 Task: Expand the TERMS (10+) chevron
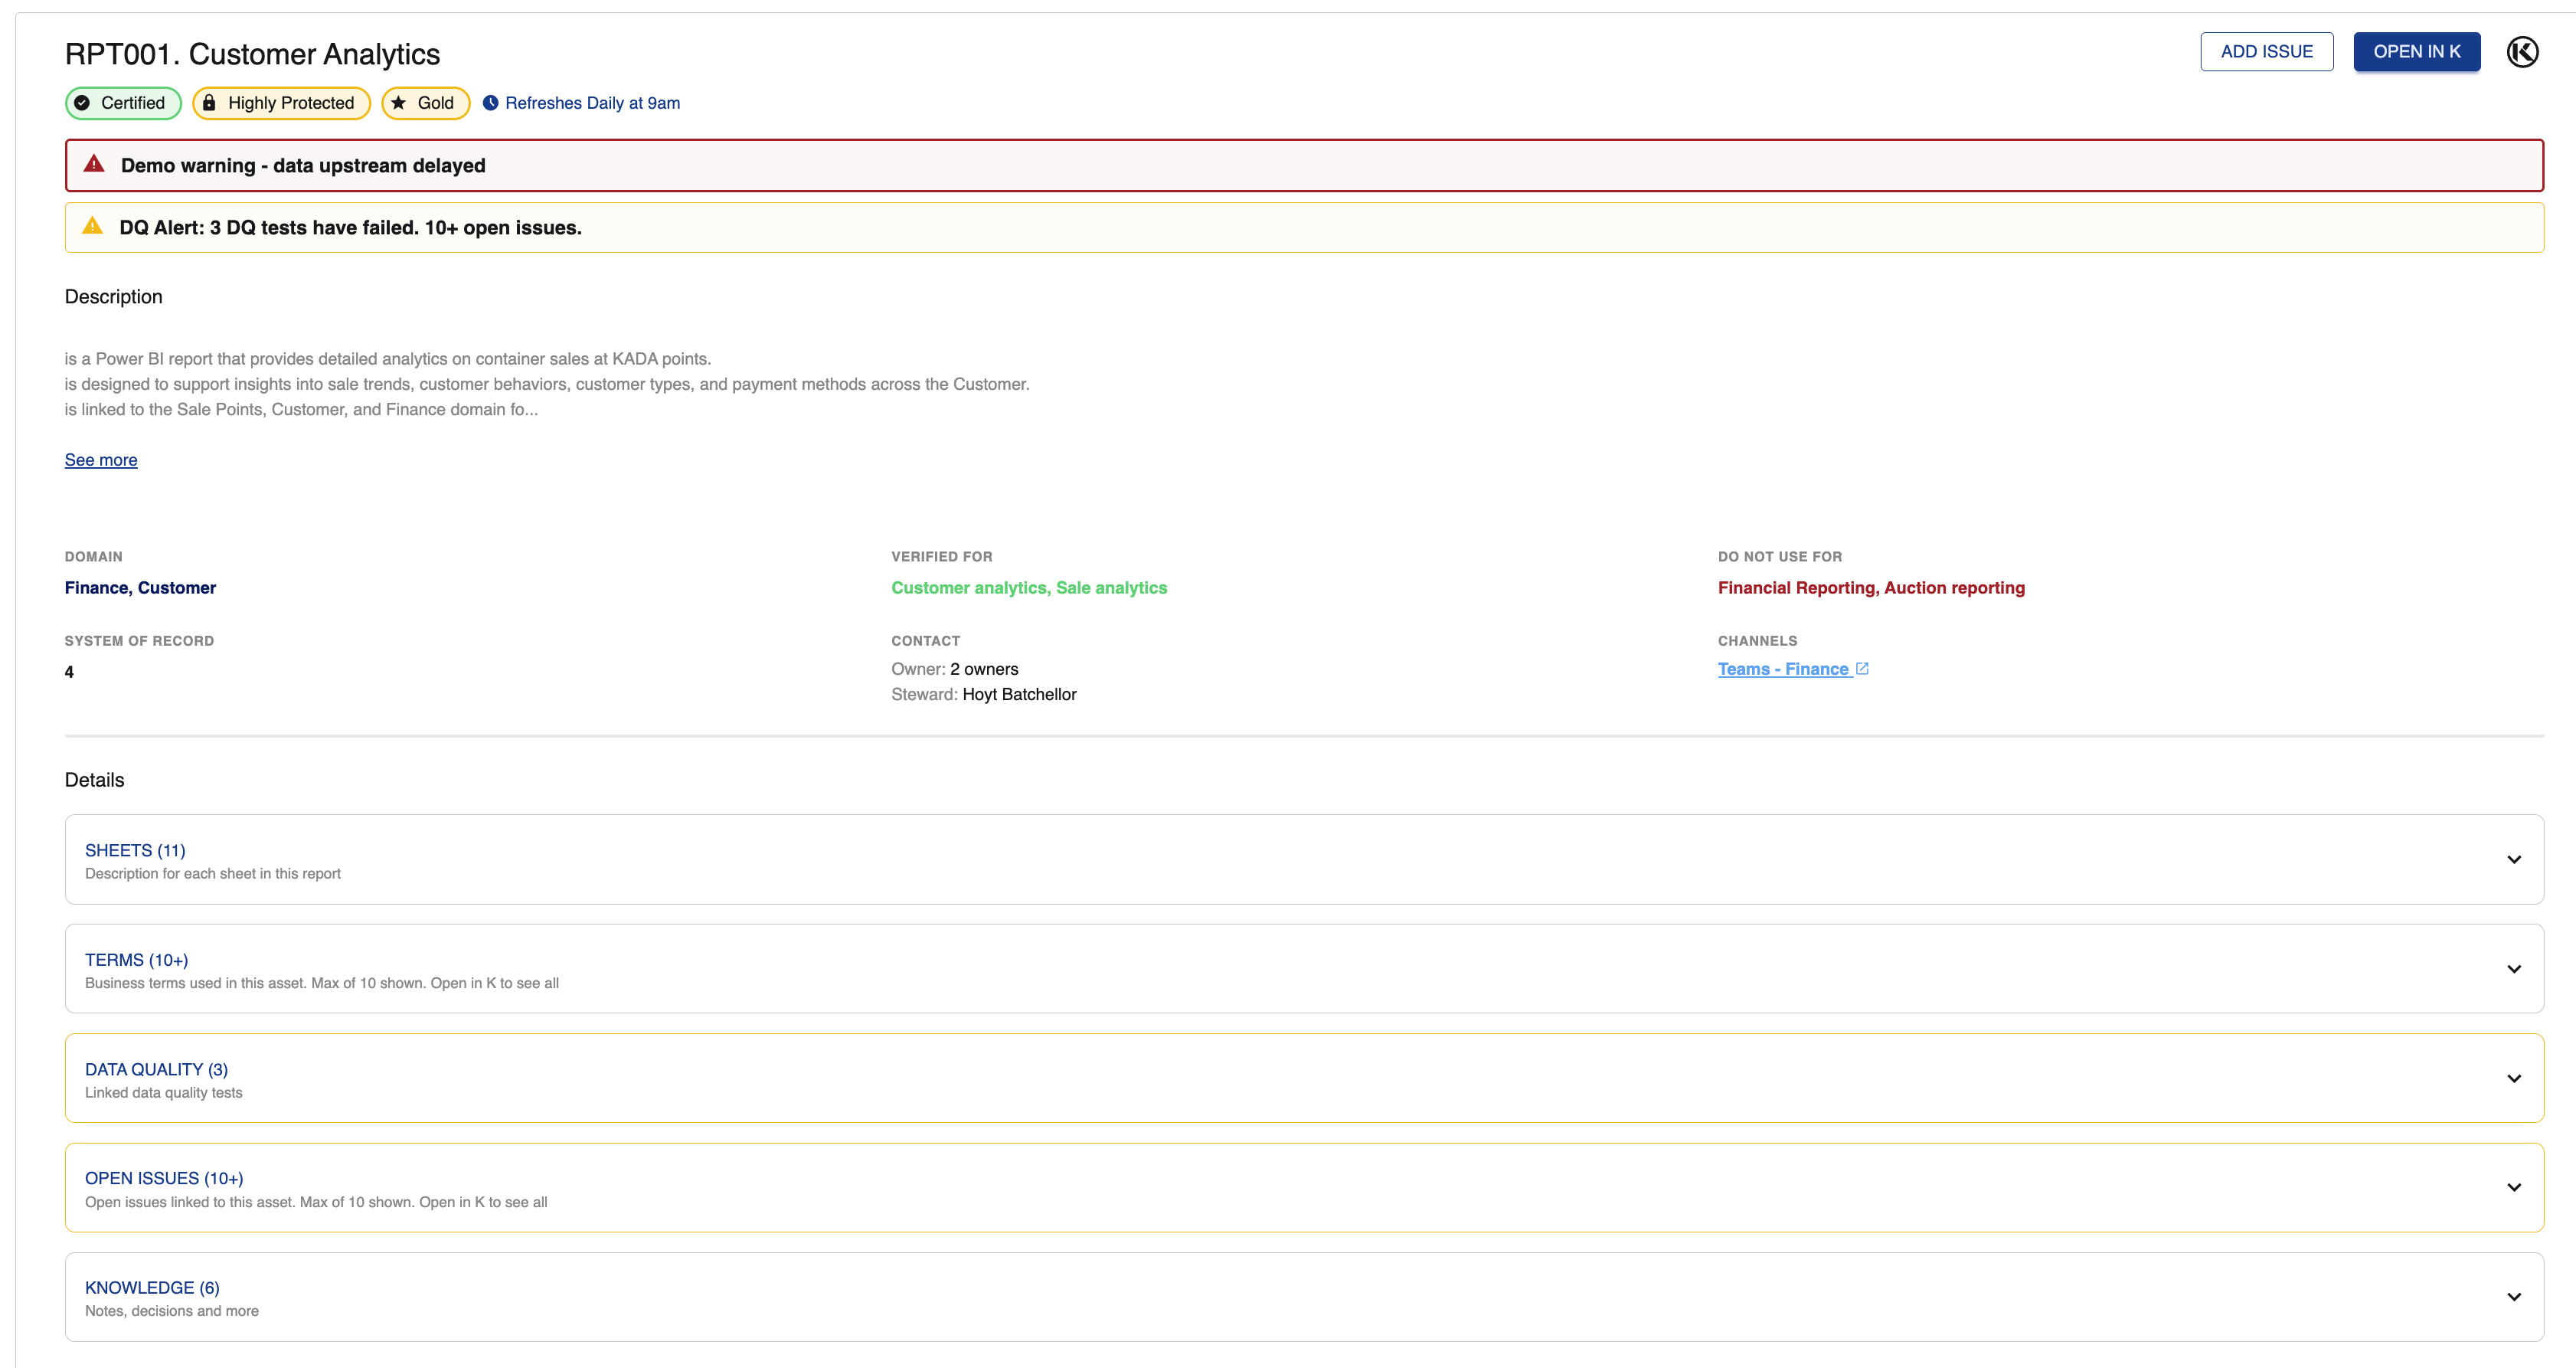pos(2513,969)
